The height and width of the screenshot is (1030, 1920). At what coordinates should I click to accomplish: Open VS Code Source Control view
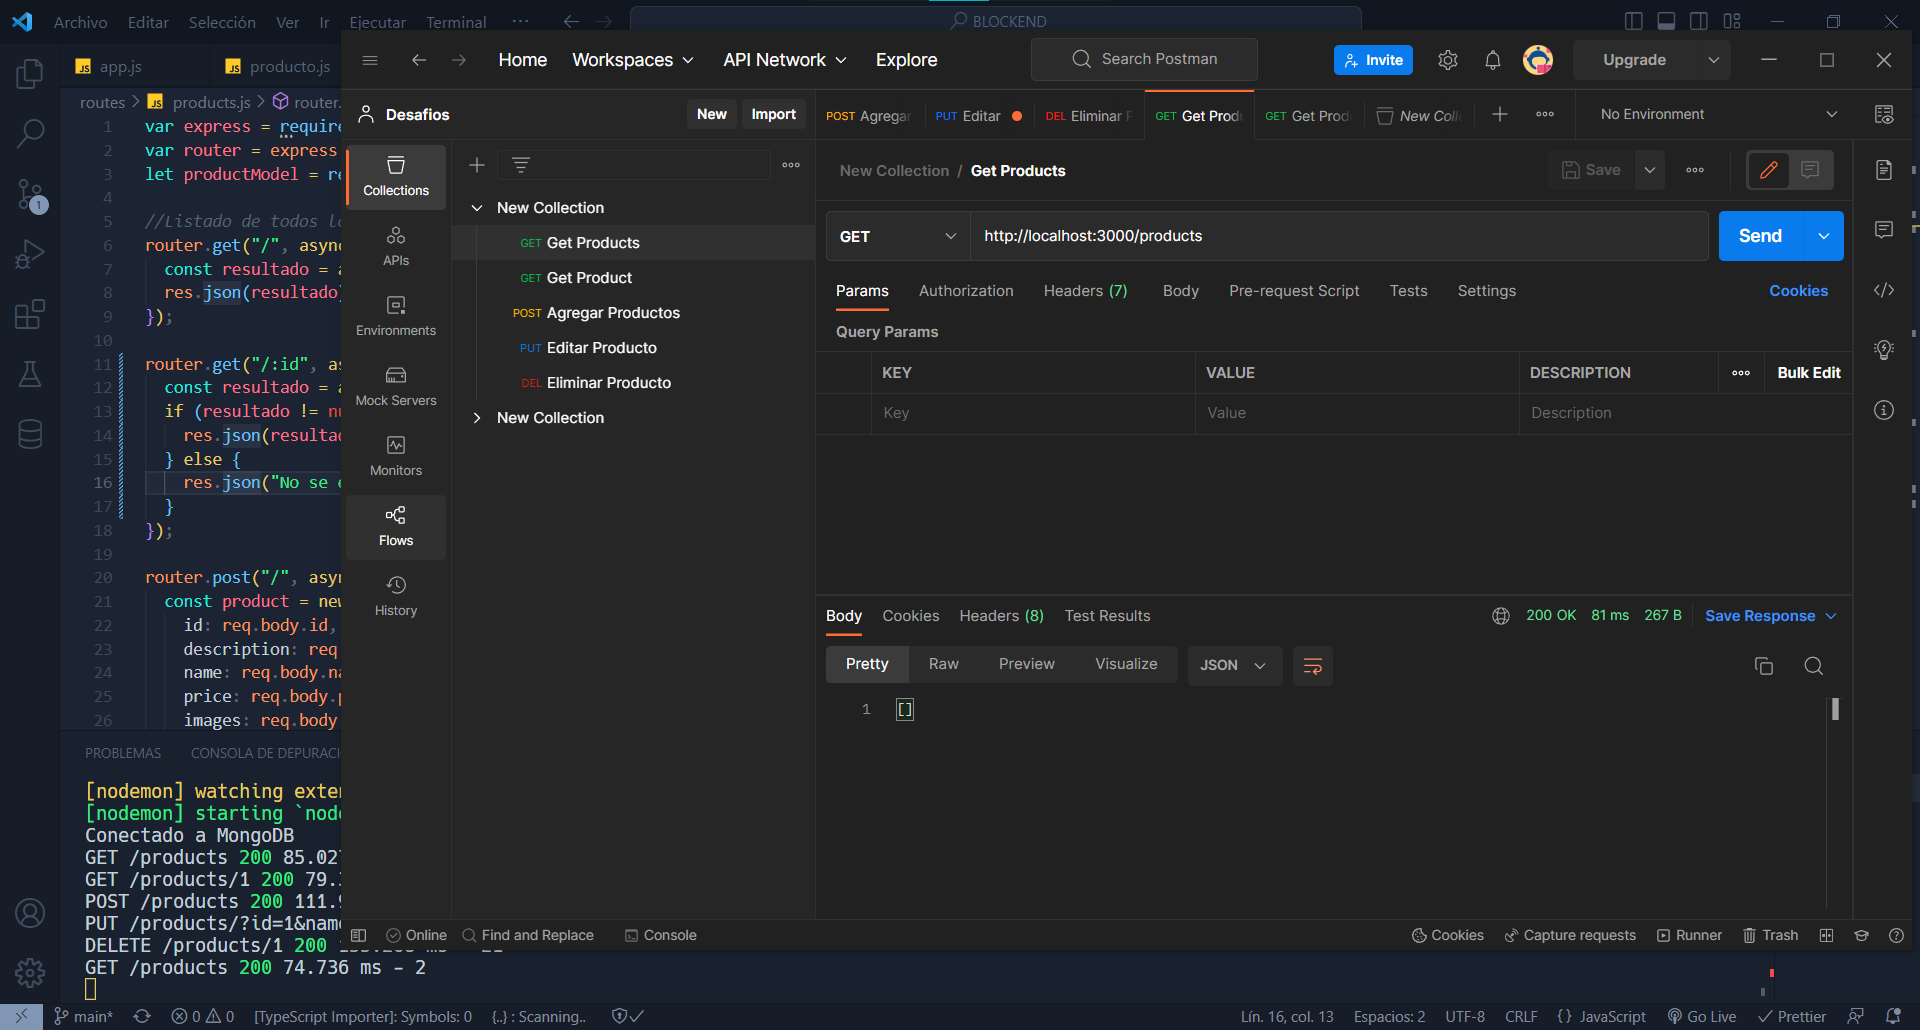point(30,194)
